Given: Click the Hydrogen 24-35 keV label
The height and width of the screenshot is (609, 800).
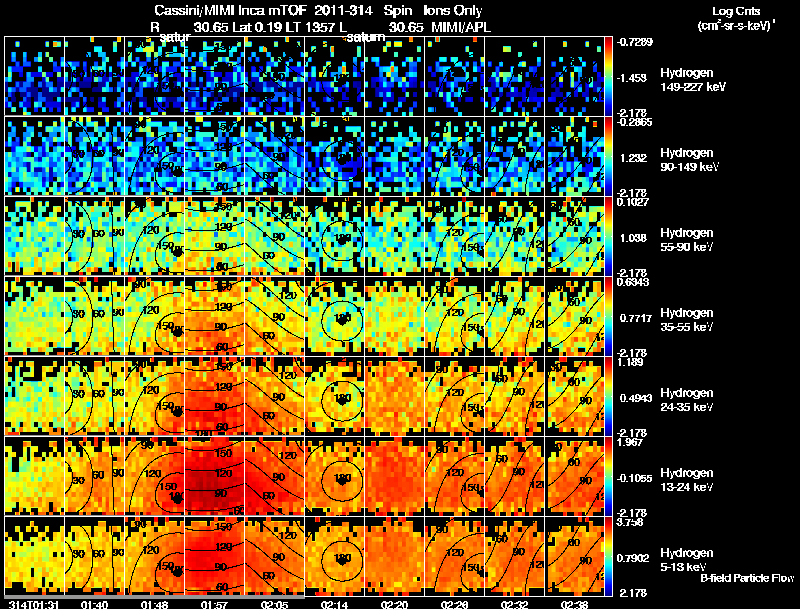Looking at the screenshot, I should point(686,400).
